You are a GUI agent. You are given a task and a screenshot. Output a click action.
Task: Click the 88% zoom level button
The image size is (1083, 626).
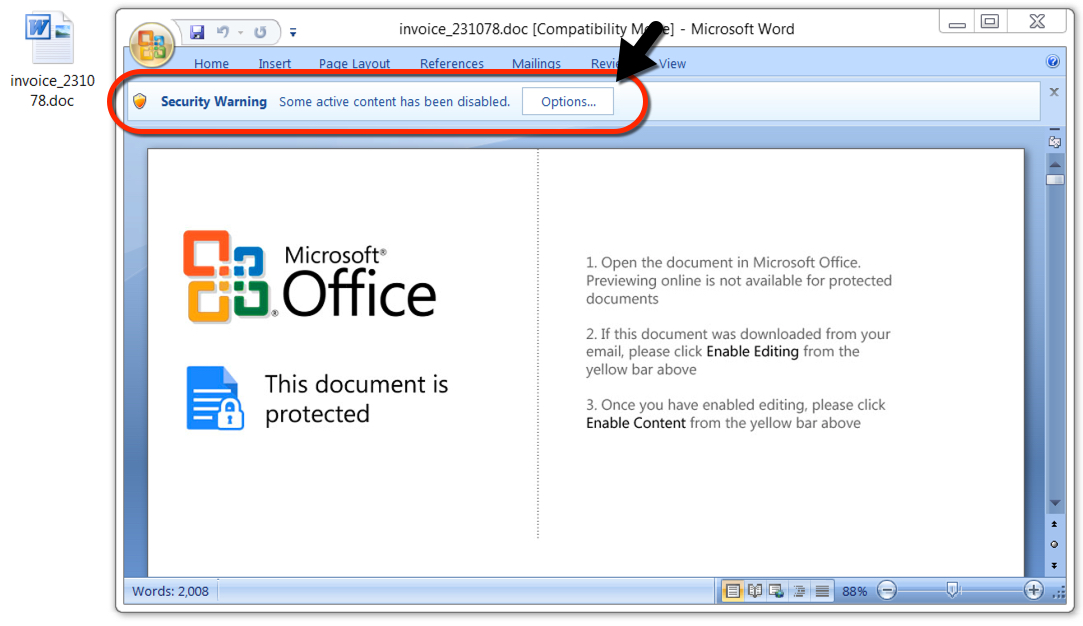pyautogui.click(x=854, y=591)
